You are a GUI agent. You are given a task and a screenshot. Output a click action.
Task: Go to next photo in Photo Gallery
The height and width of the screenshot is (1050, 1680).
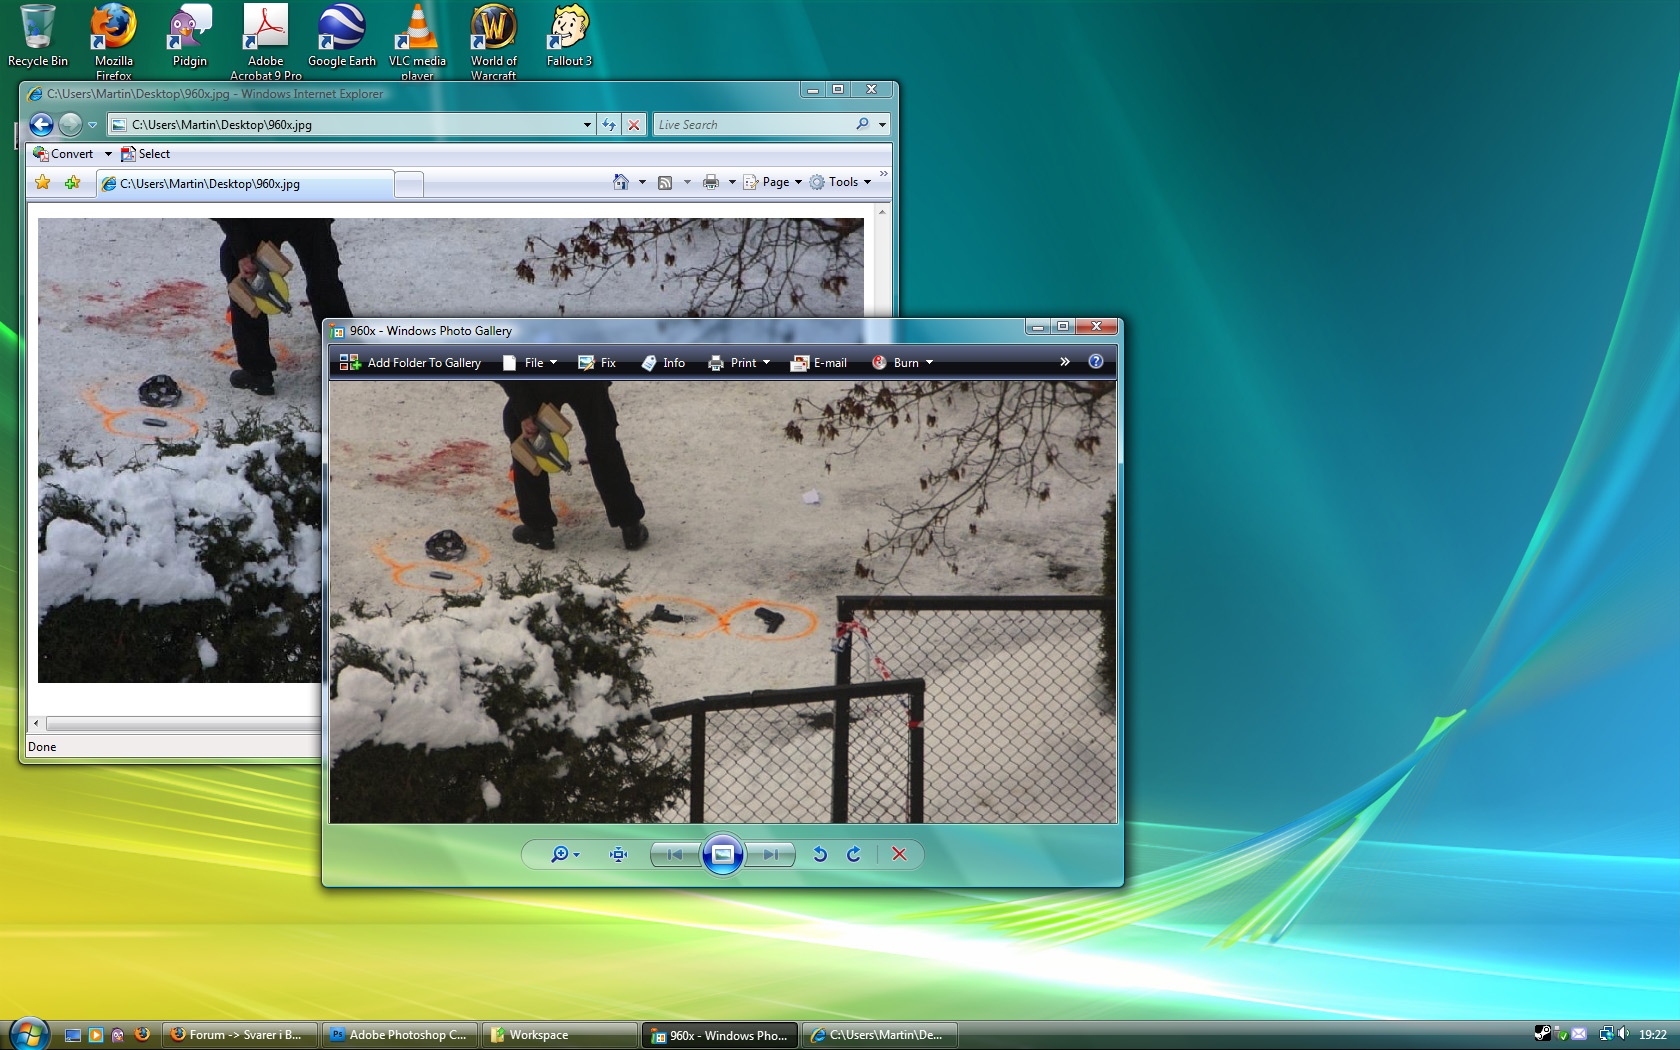coord(770,854)
